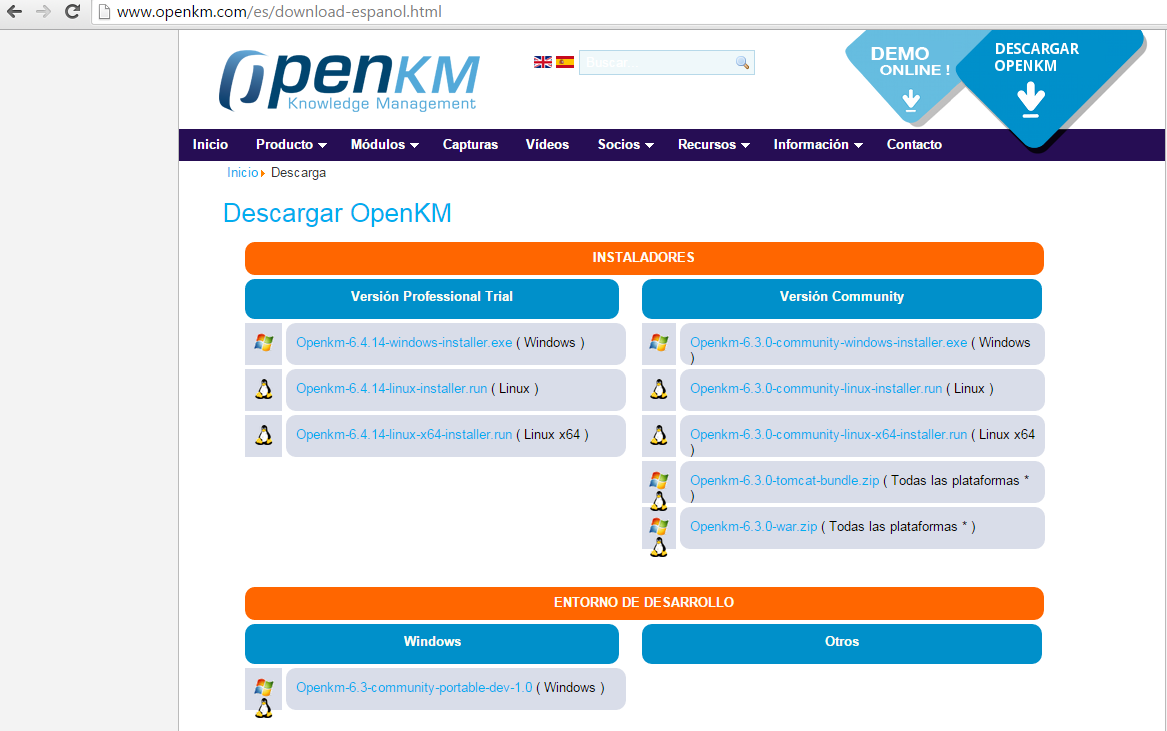Expand the Producto dropdown menu
The image size is (1167, 731).
(x=291, y=145)
